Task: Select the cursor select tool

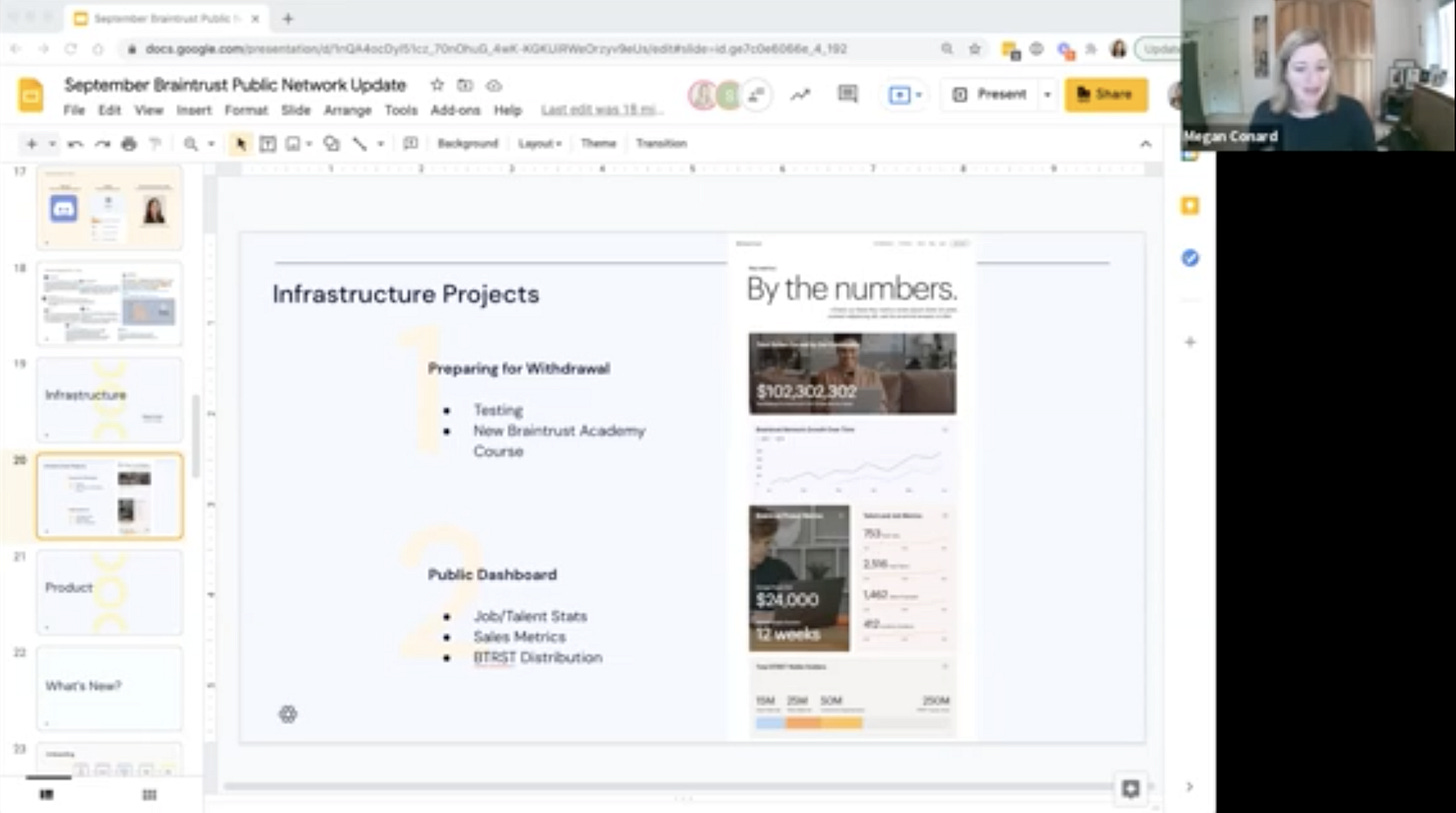Action: (x=240, y=144)
